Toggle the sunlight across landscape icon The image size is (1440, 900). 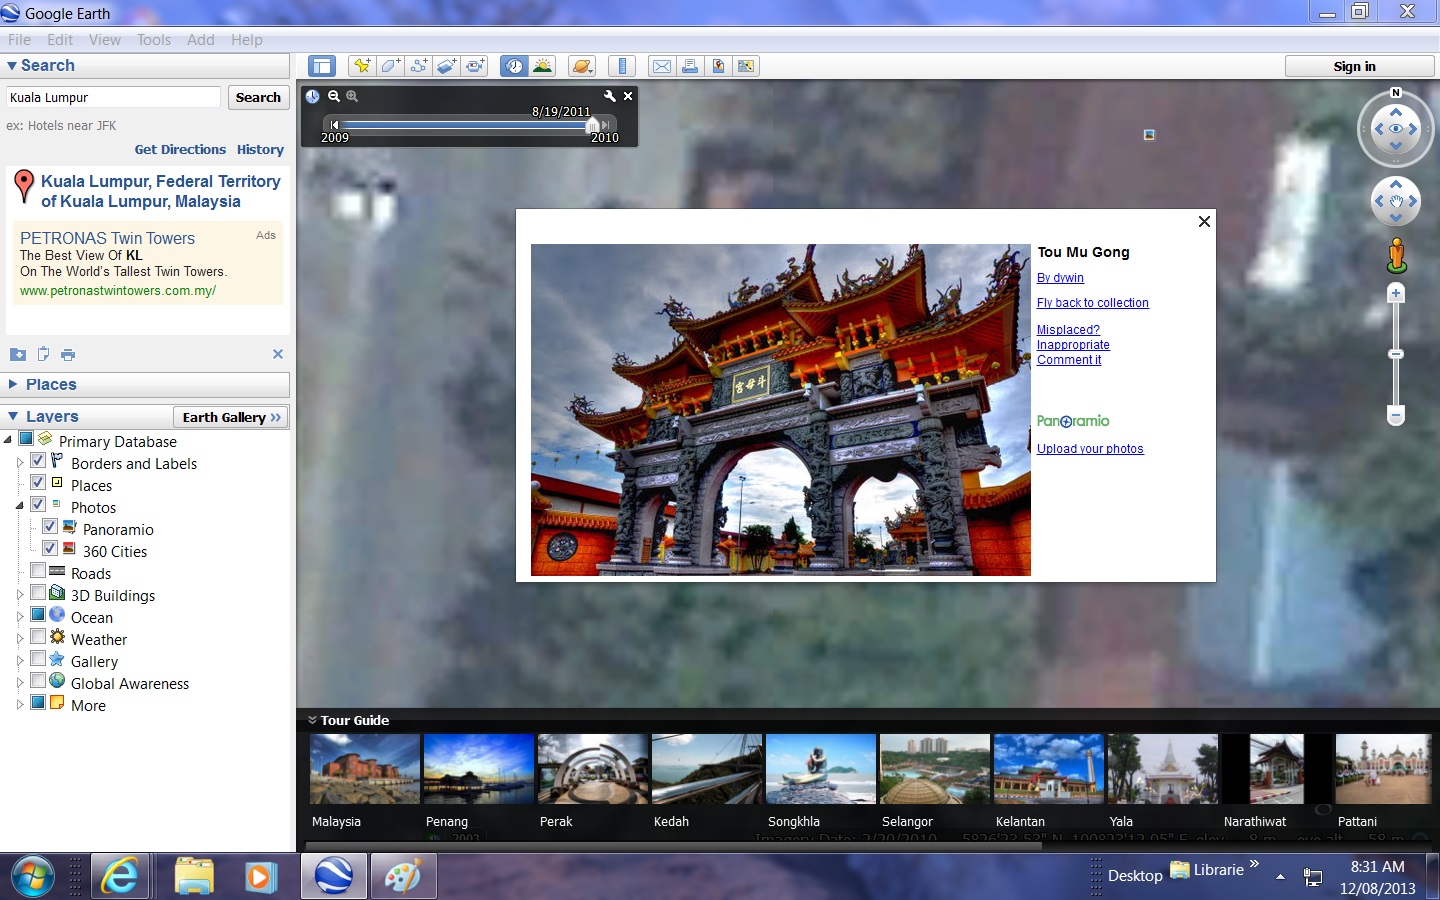(x=542, y=66)
